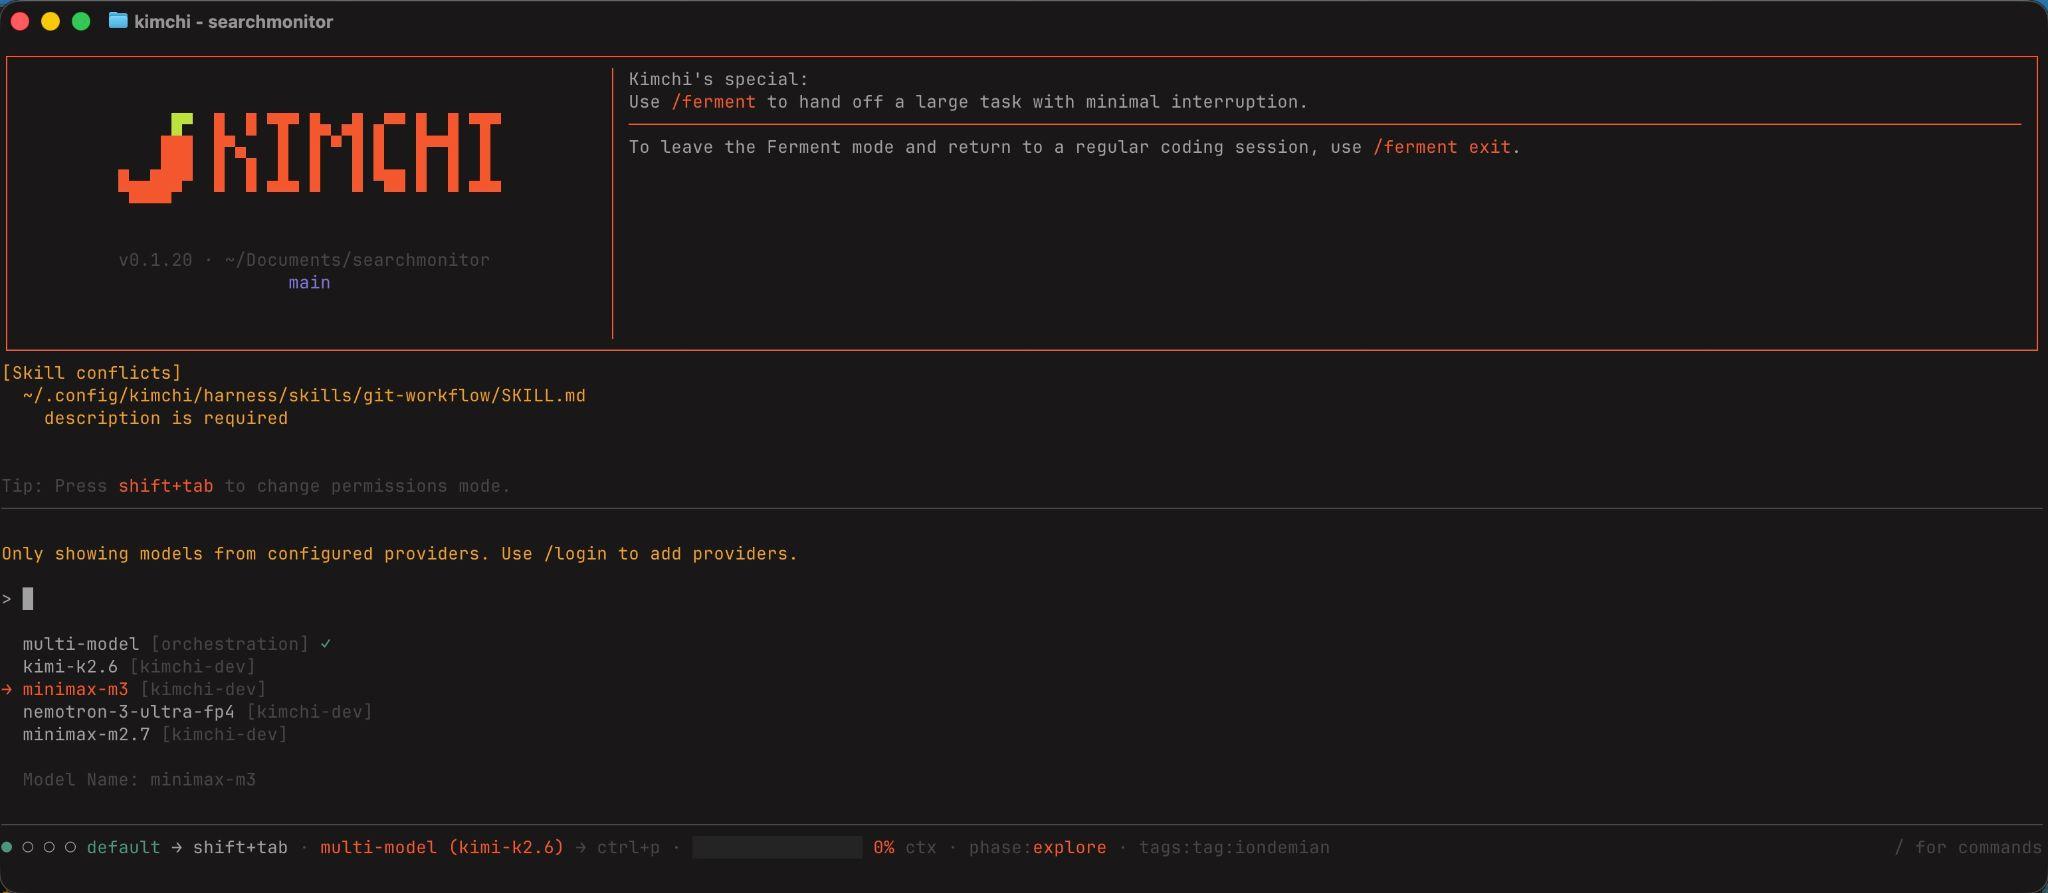Click the red close window button
The width and height of the screenshot is (2048, 893).
pos(19,21)
